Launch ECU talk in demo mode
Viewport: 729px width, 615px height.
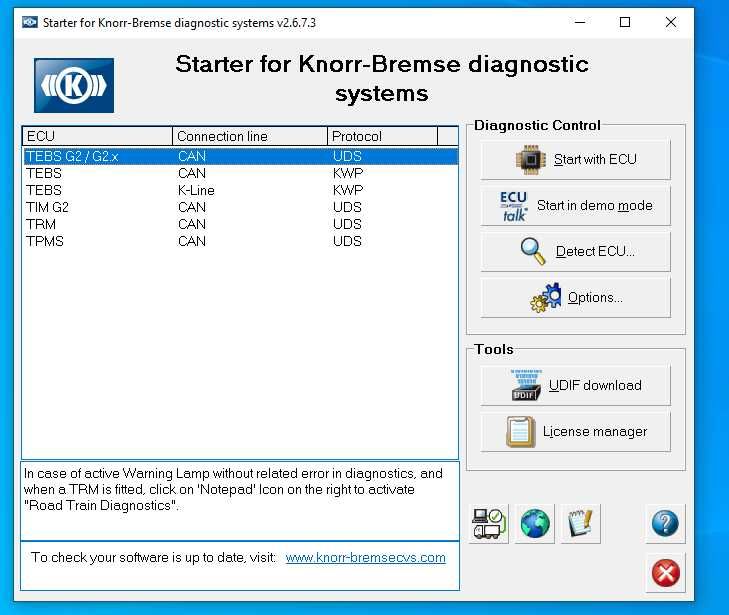tap(575, 205)
